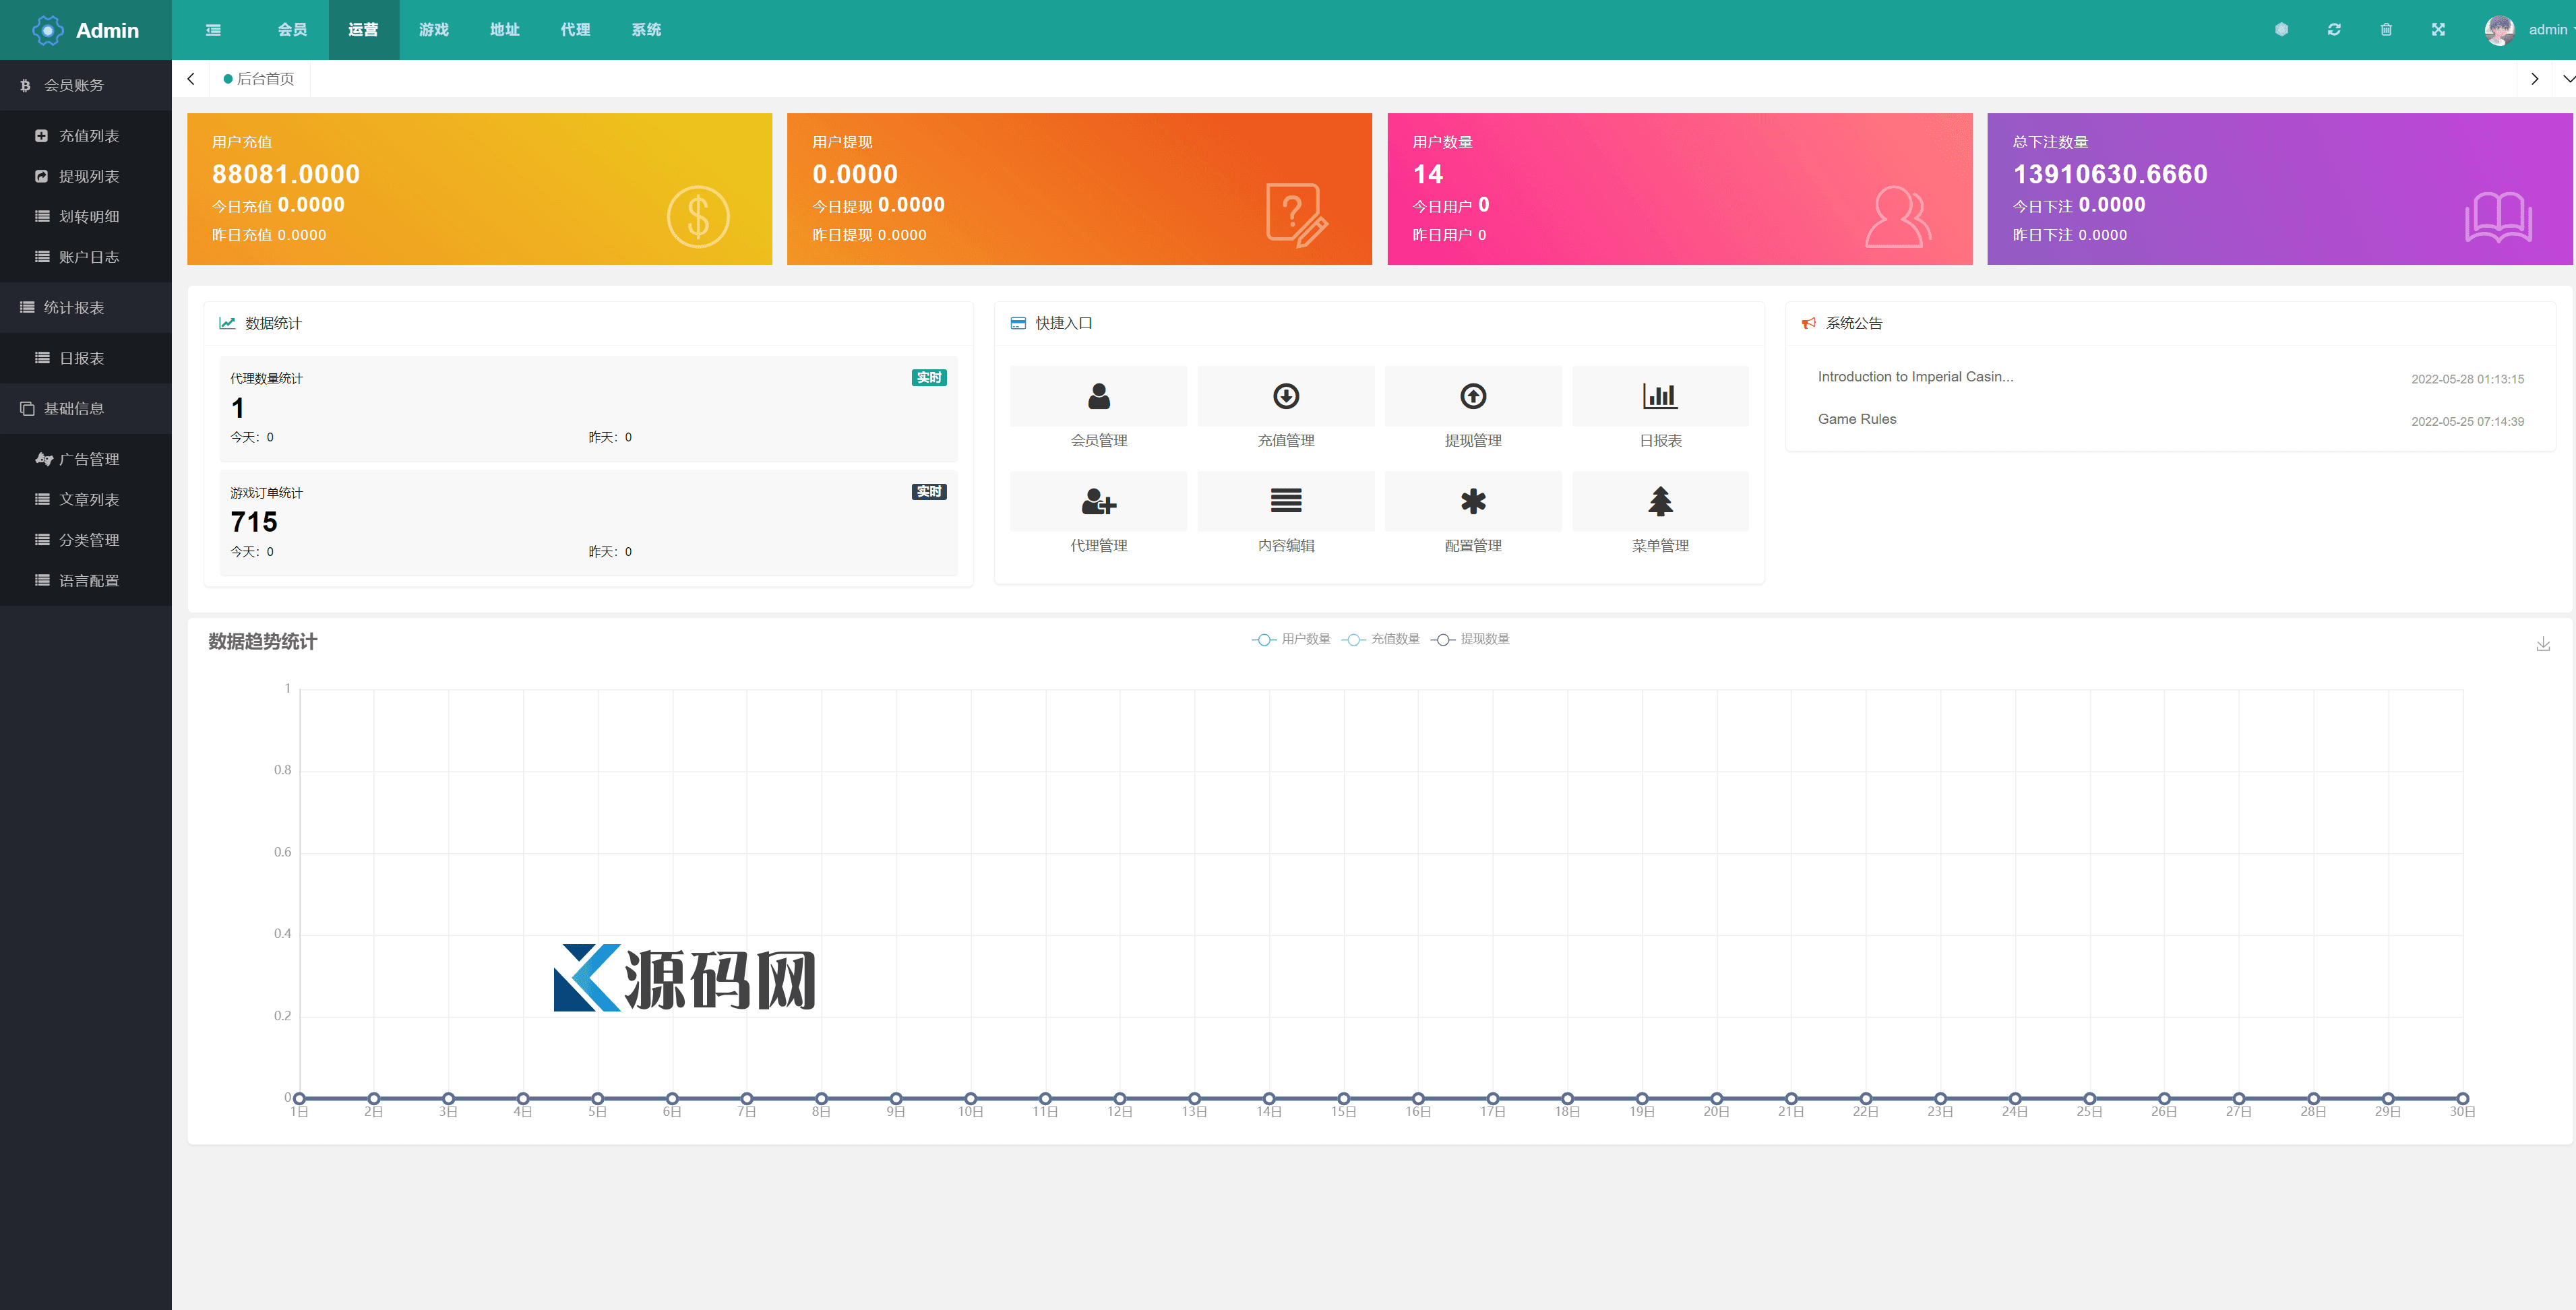
Task: Open tab options dropdown arrow at right
Action: pos(2567,79)
